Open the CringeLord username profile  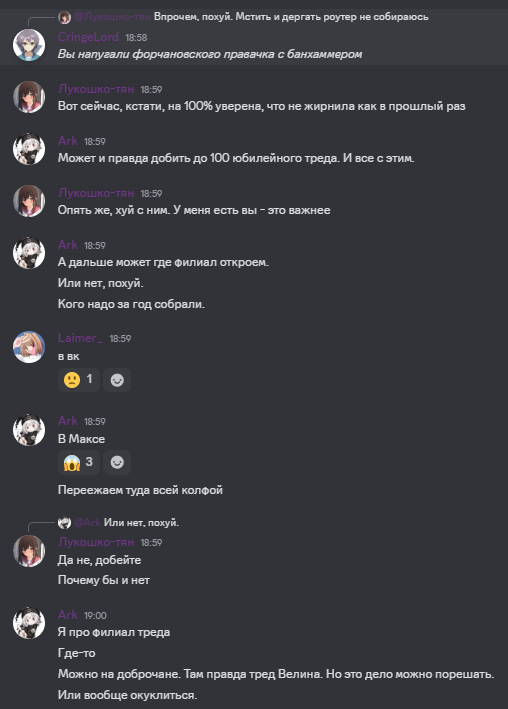point(88,37)
